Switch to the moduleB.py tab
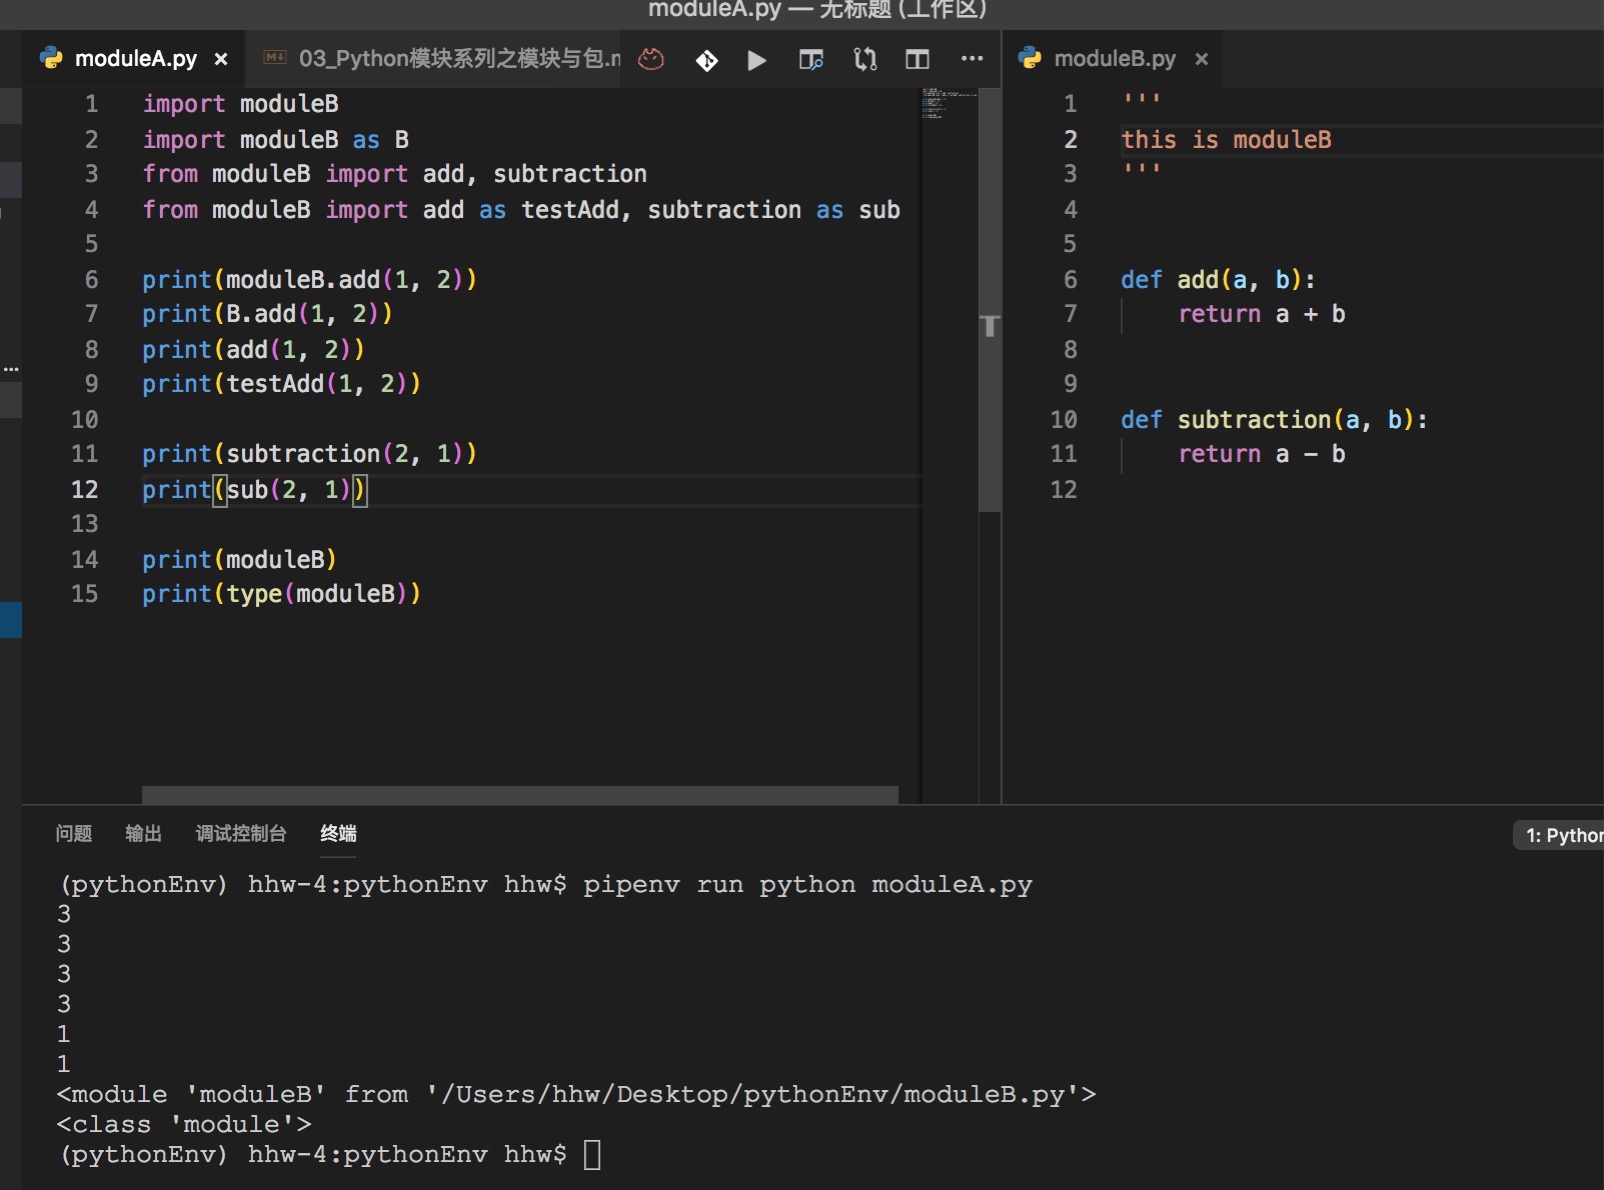Image resolution: width=1604 pixels, height=1190 pixels. pyautogui.click(x=1114, y=59)
